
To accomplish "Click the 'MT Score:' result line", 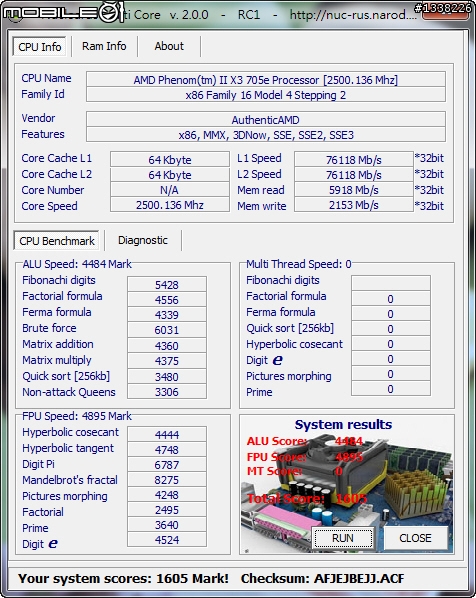I will [294, 471].
